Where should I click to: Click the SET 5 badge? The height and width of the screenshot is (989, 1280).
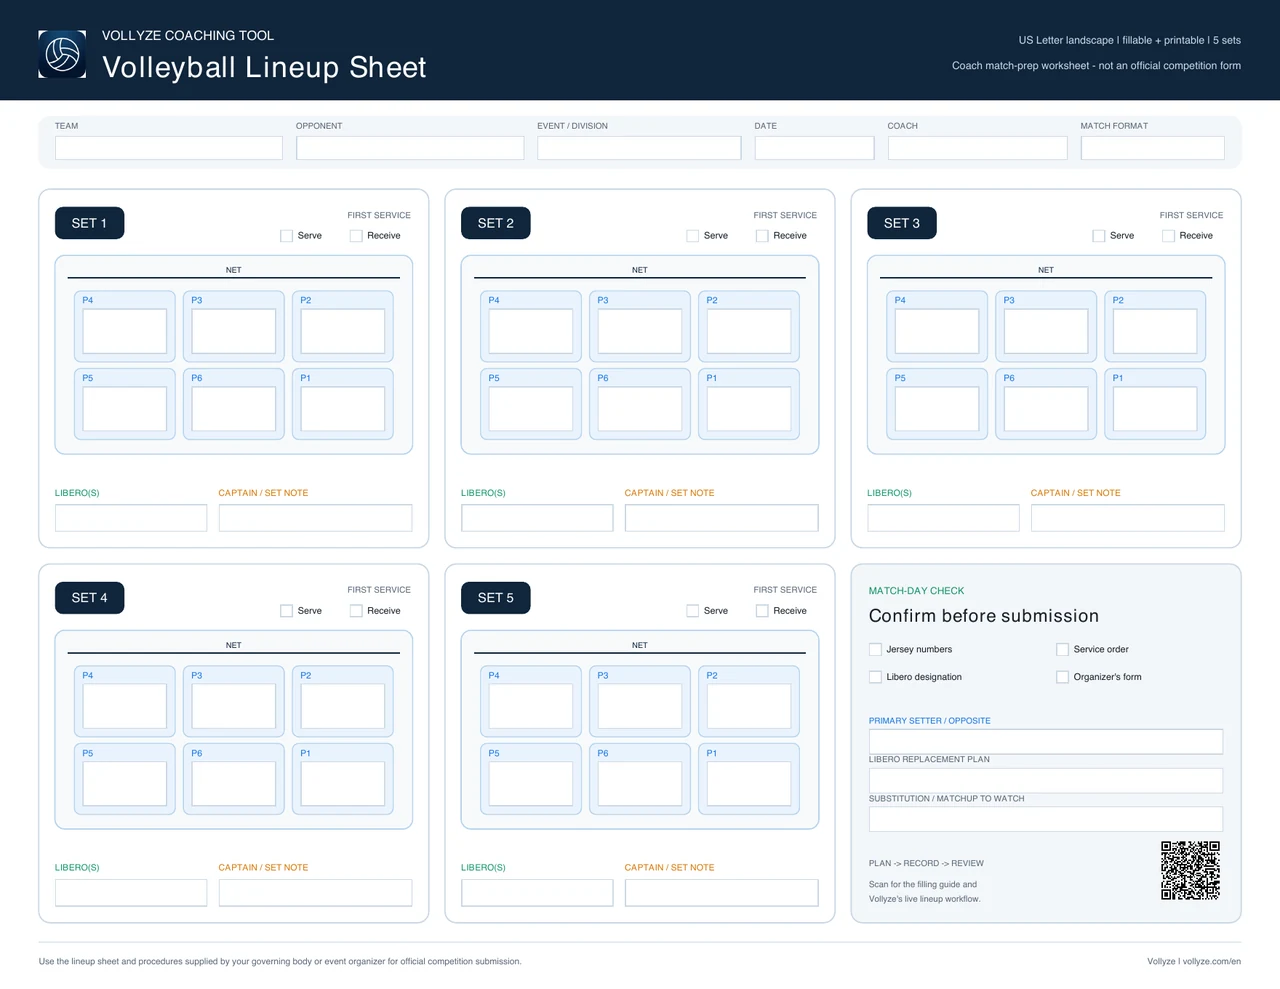(495, 598)
